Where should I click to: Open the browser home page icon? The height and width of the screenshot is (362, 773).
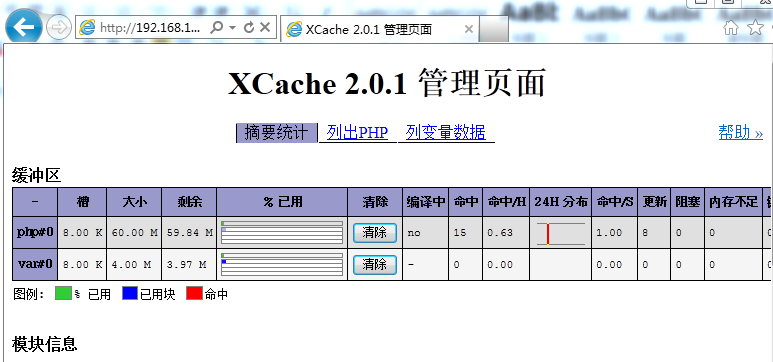point(731,27)
